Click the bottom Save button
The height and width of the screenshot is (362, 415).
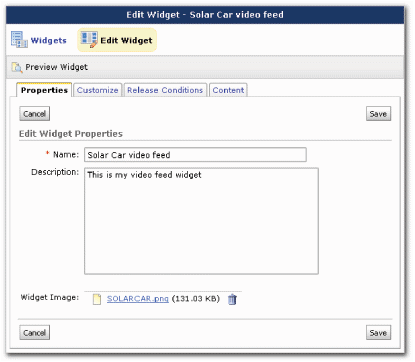pyautogui.click(x=378, y=332)
